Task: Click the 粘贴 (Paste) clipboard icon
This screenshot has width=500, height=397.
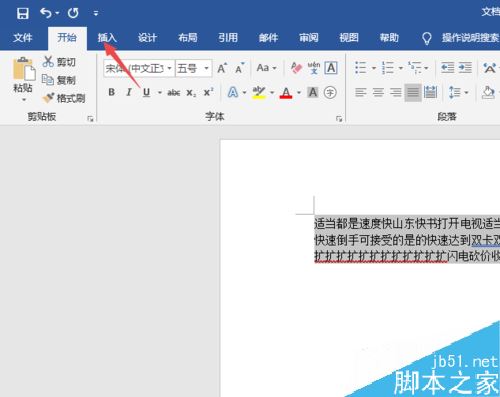Action: (23, 69)
